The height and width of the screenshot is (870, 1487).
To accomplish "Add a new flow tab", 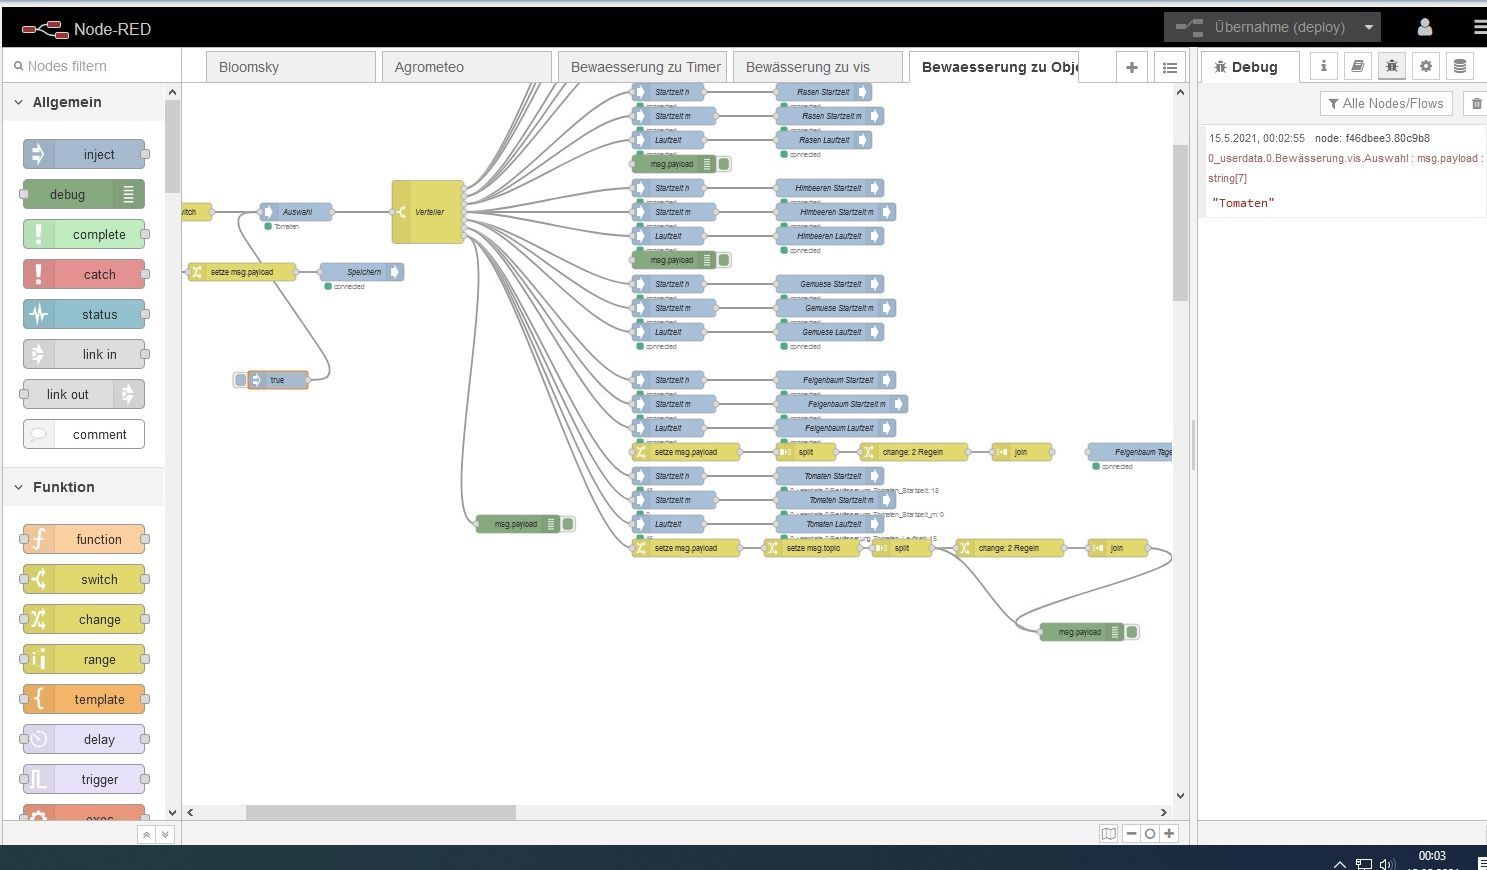I will [x=1132, y=67].
